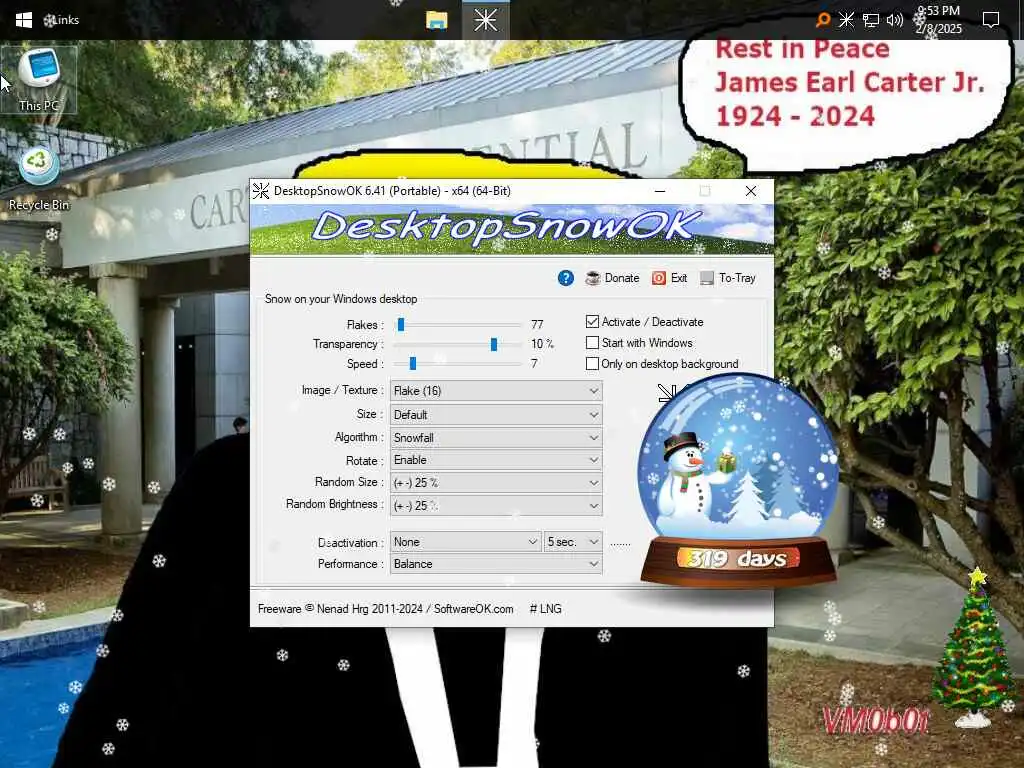
Task: Click the SoftwareOK.com freeware link
Action: [473, 609]
